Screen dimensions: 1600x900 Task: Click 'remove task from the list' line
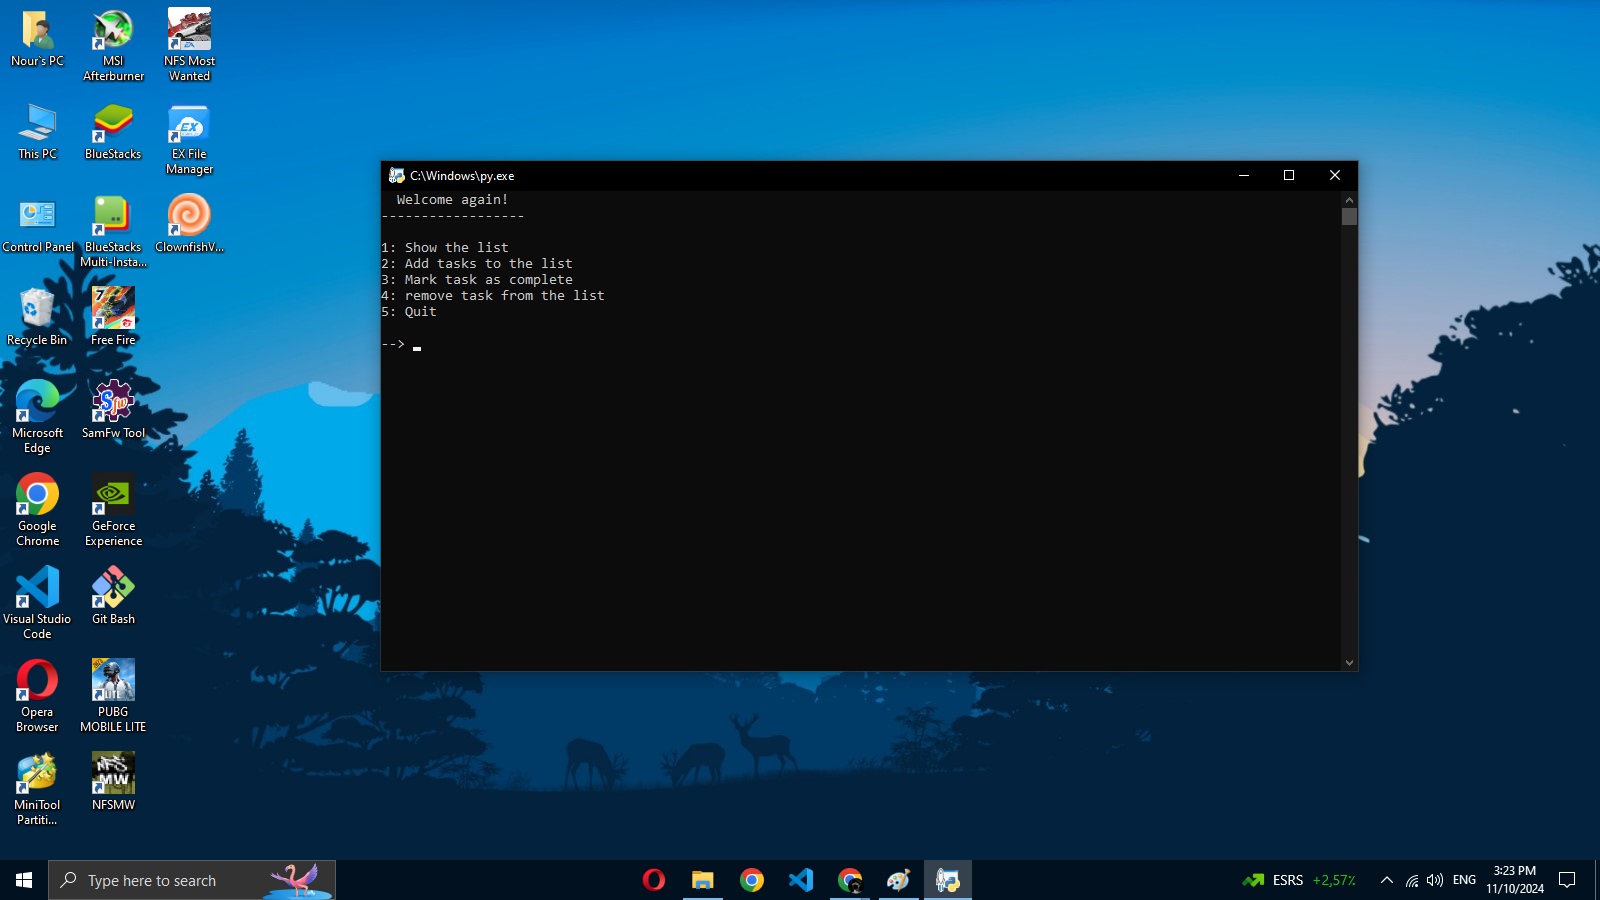click(493, 295)
